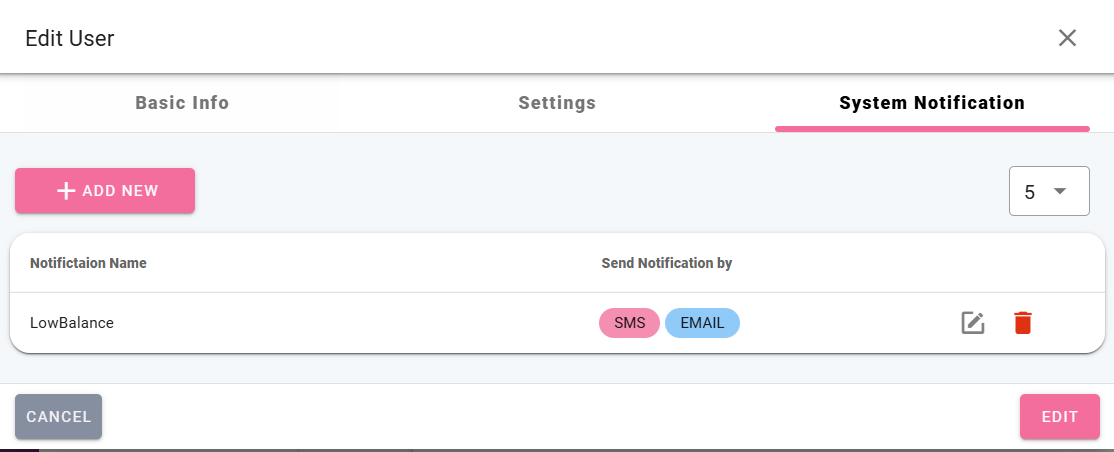Screen dimensions: 1114x452
Task: Delete the LowBalance notification with trash icon
Action: 1022,323
